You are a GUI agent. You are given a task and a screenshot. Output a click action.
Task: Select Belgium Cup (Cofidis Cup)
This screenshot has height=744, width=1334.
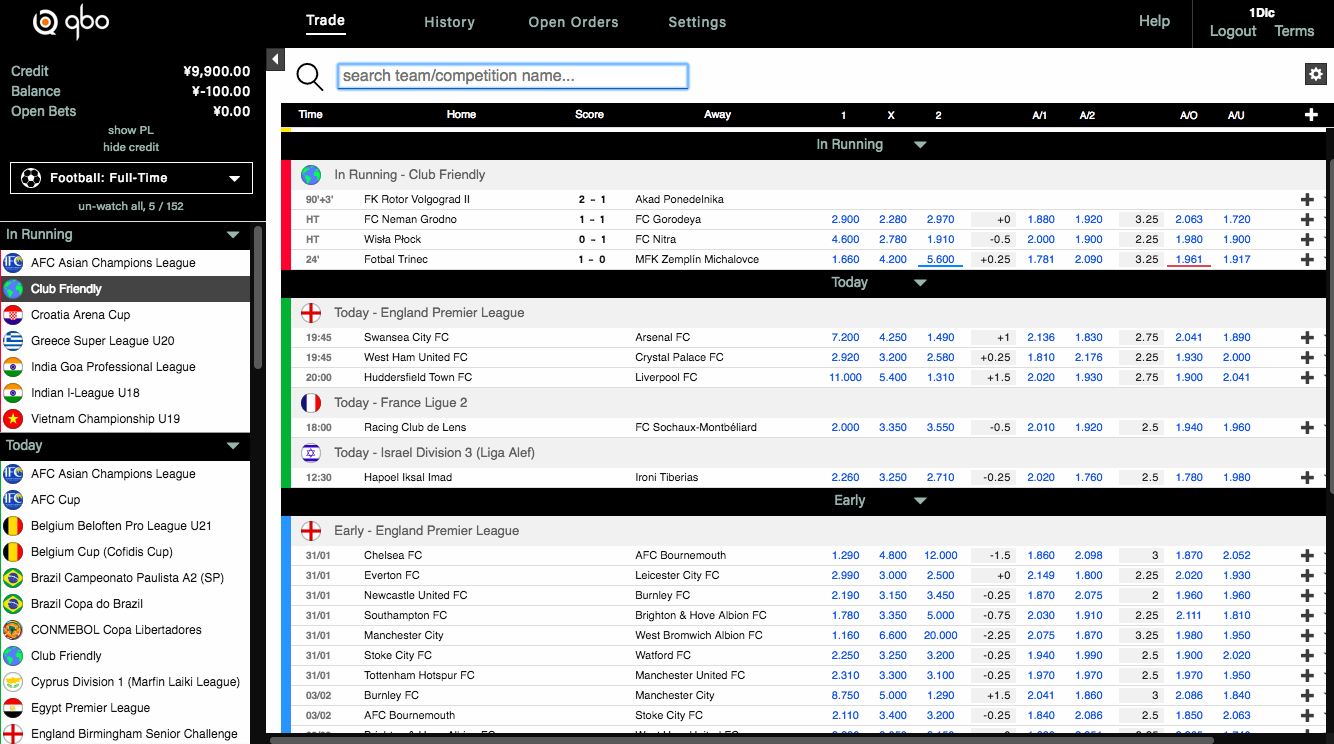(x=125, y=552)
